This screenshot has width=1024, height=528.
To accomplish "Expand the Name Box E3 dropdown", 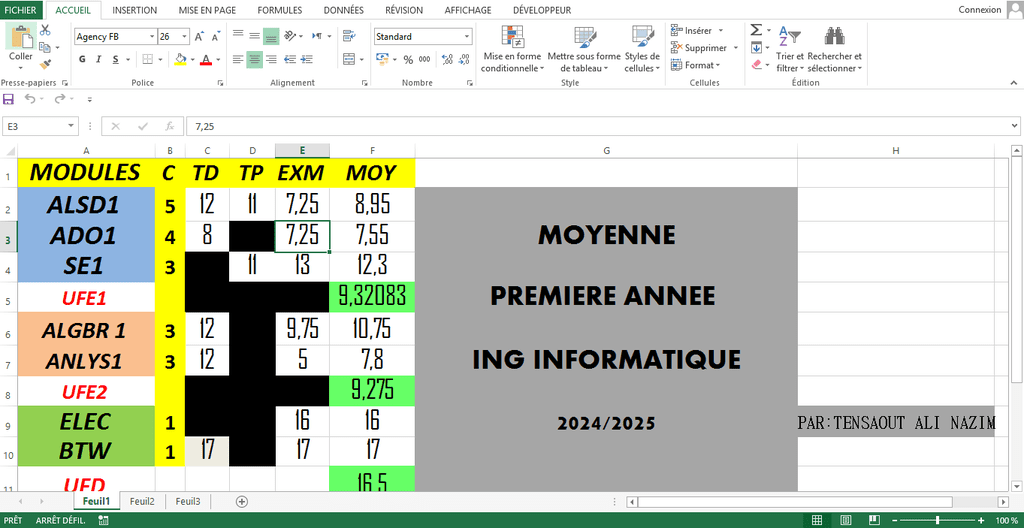I will 71,126.
